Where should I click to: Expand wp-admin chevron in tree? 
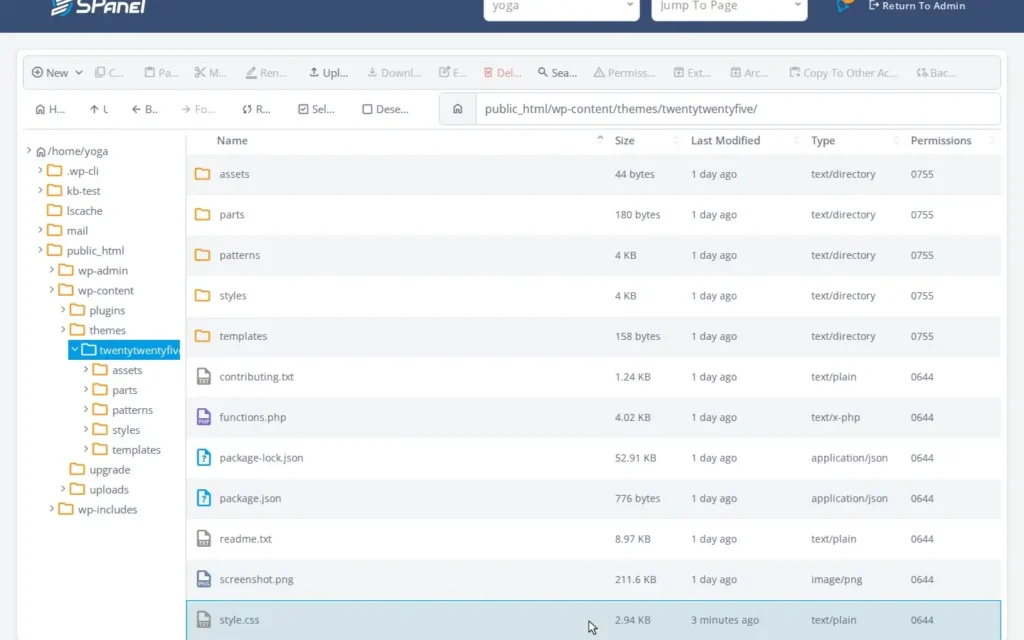52,270
